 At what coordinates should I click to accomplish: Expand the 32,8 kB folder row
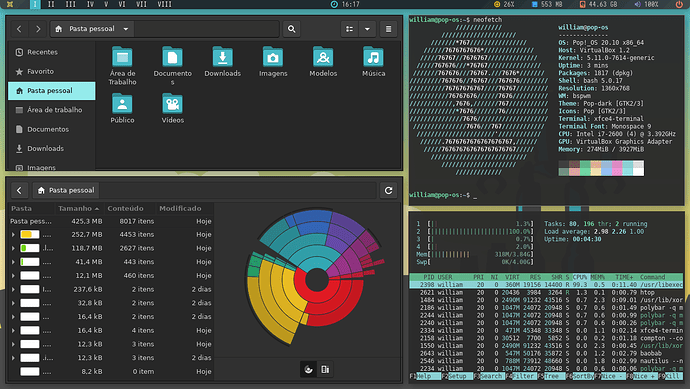13,303
